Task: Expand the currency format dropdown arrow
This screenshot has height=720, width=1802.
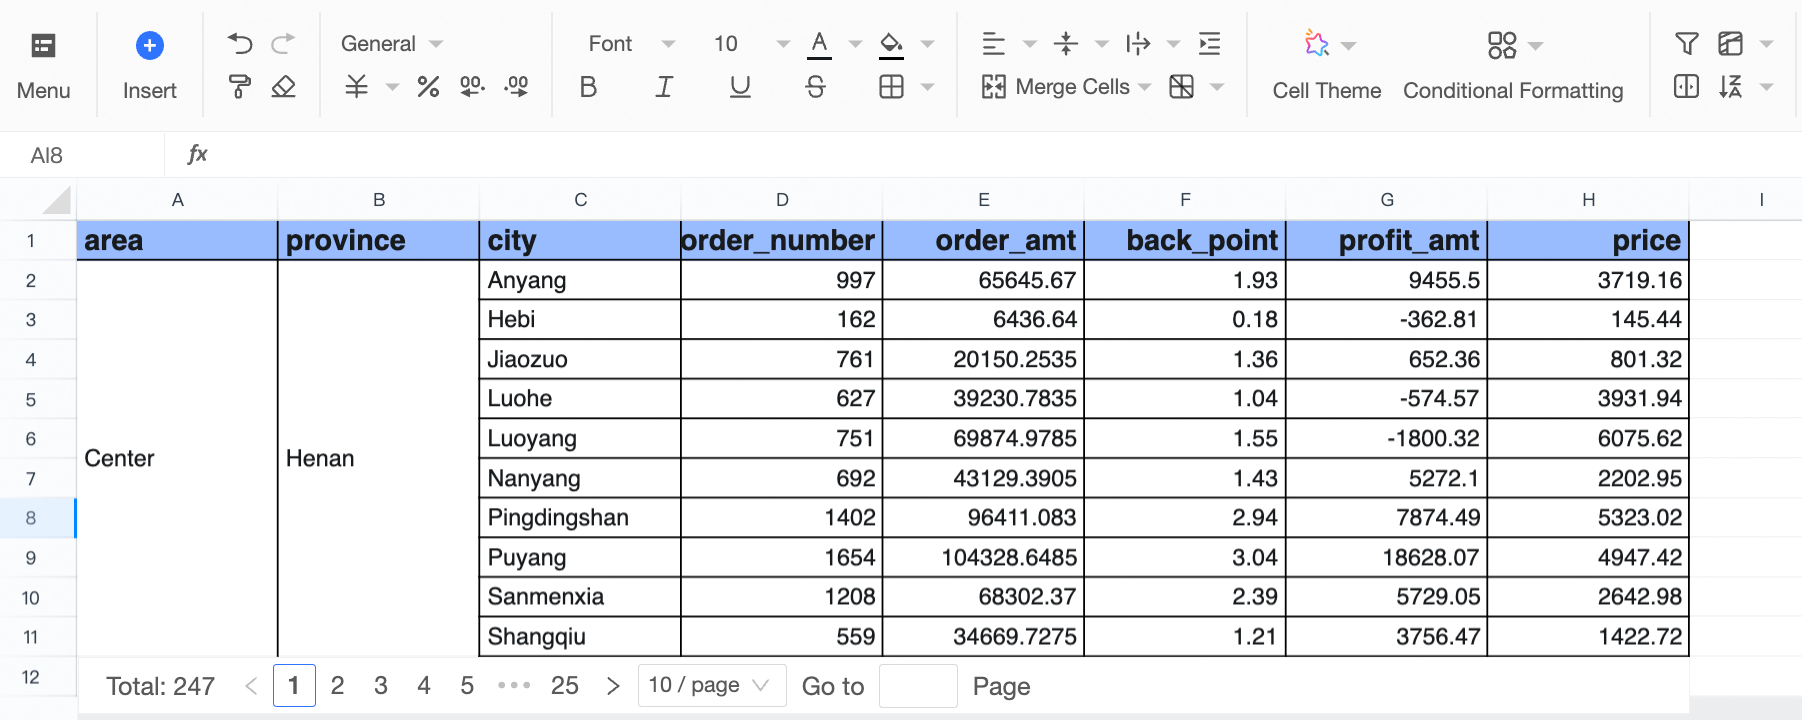Action: coord(392,88)
